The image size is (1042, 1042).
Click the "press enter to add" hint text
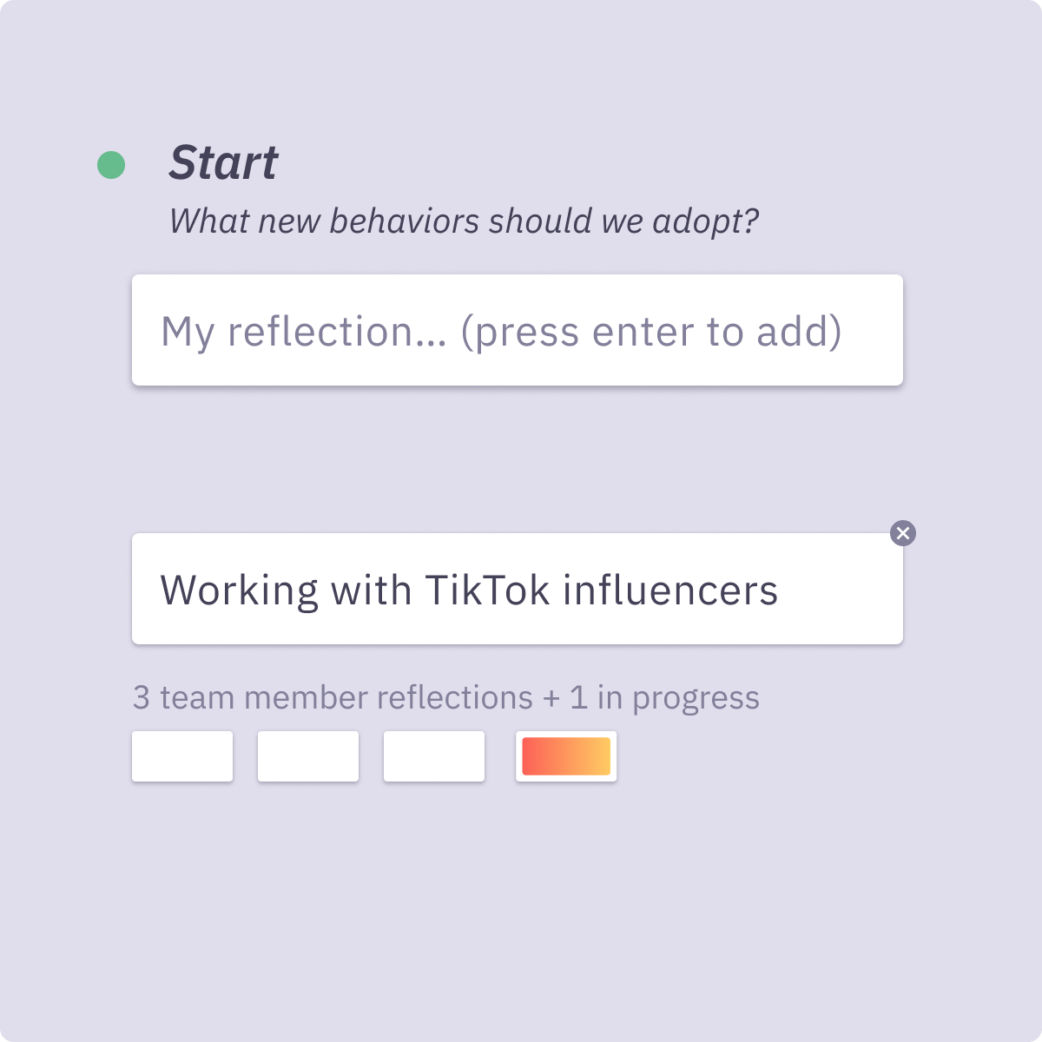pyautogui.click(x=651, y=331)
